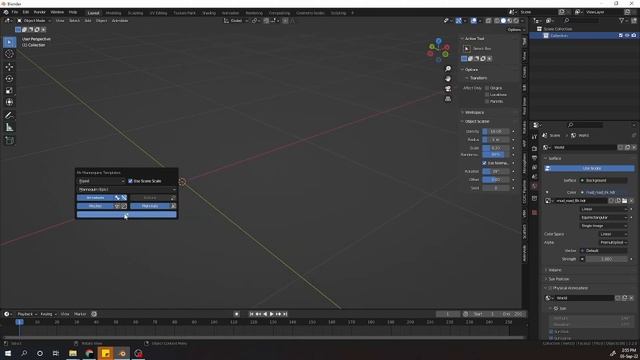Open File Explorer from taskbar
The height and width of the screenshot is (360, 640).
click(73, 353)
